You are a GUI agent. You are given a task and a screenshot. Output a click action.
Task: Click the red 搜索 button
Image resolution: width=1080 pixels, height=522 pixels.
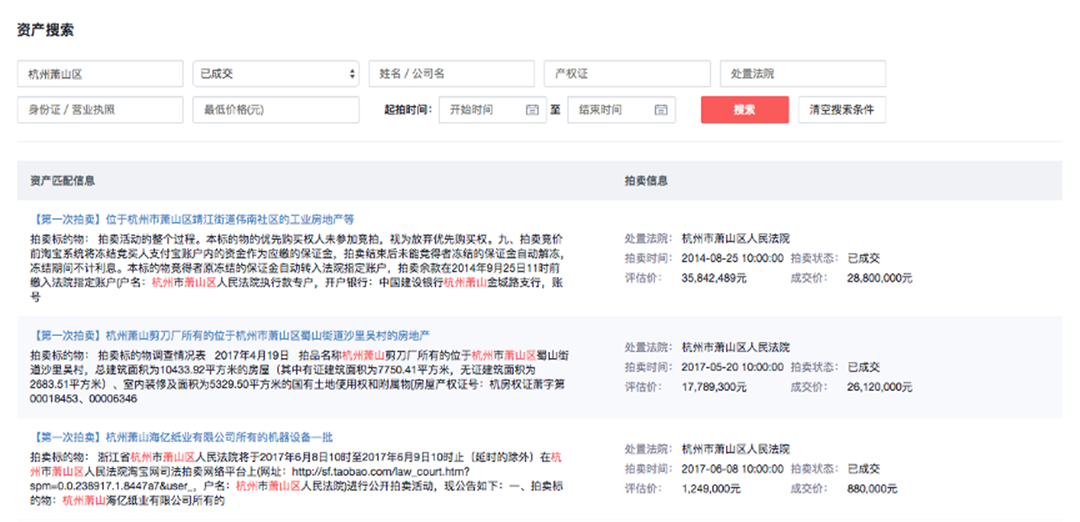(x=745, y=109)
